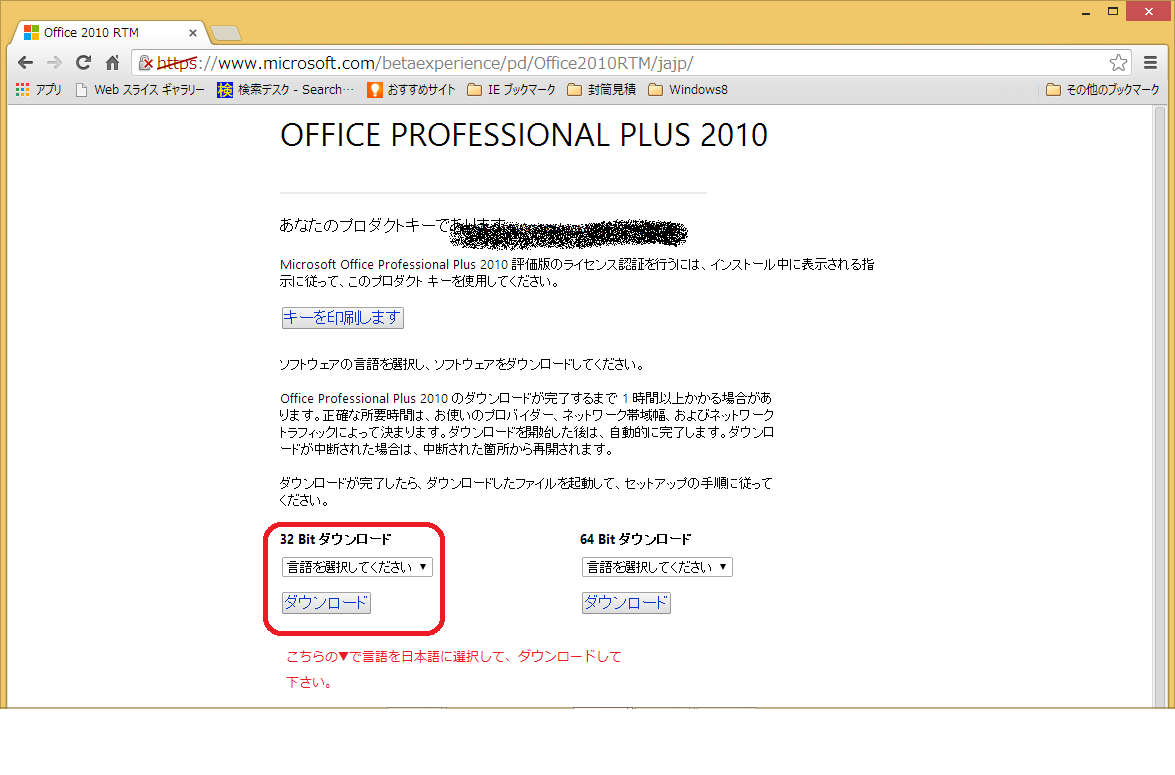Viewport: 1175px width, 775px height.
Task: Click the 32 Bit ダウンロード button
Action: pos(326,603)
